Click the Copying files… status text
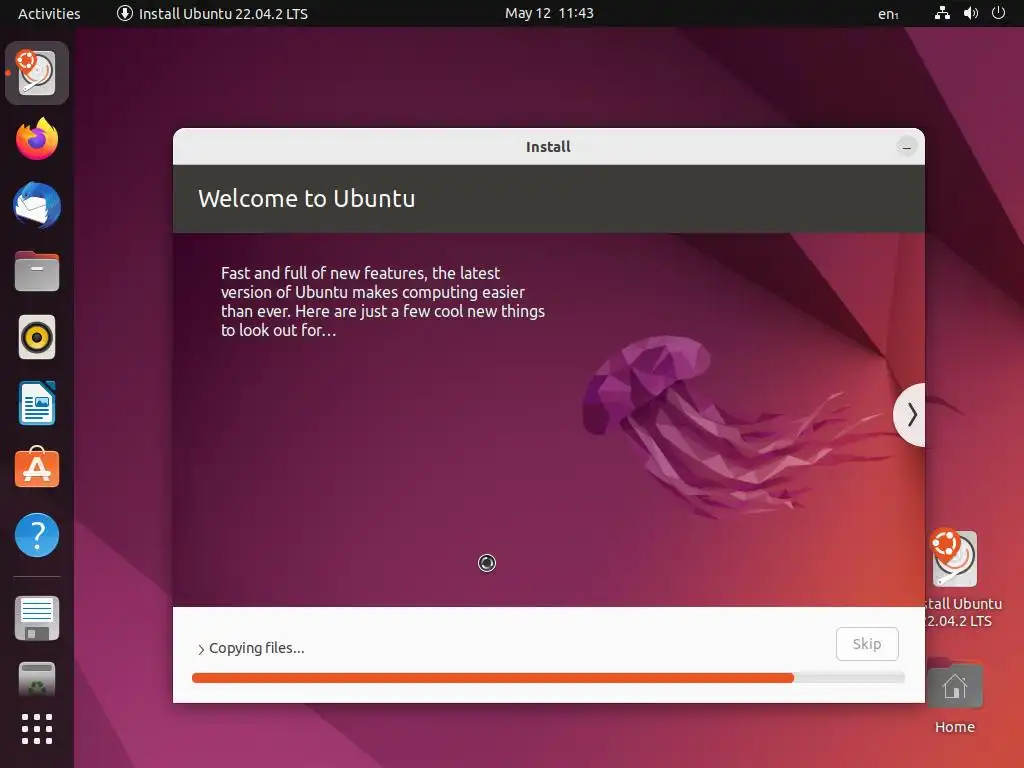The height and width of the screenshot is (768, 1024). 257,648
